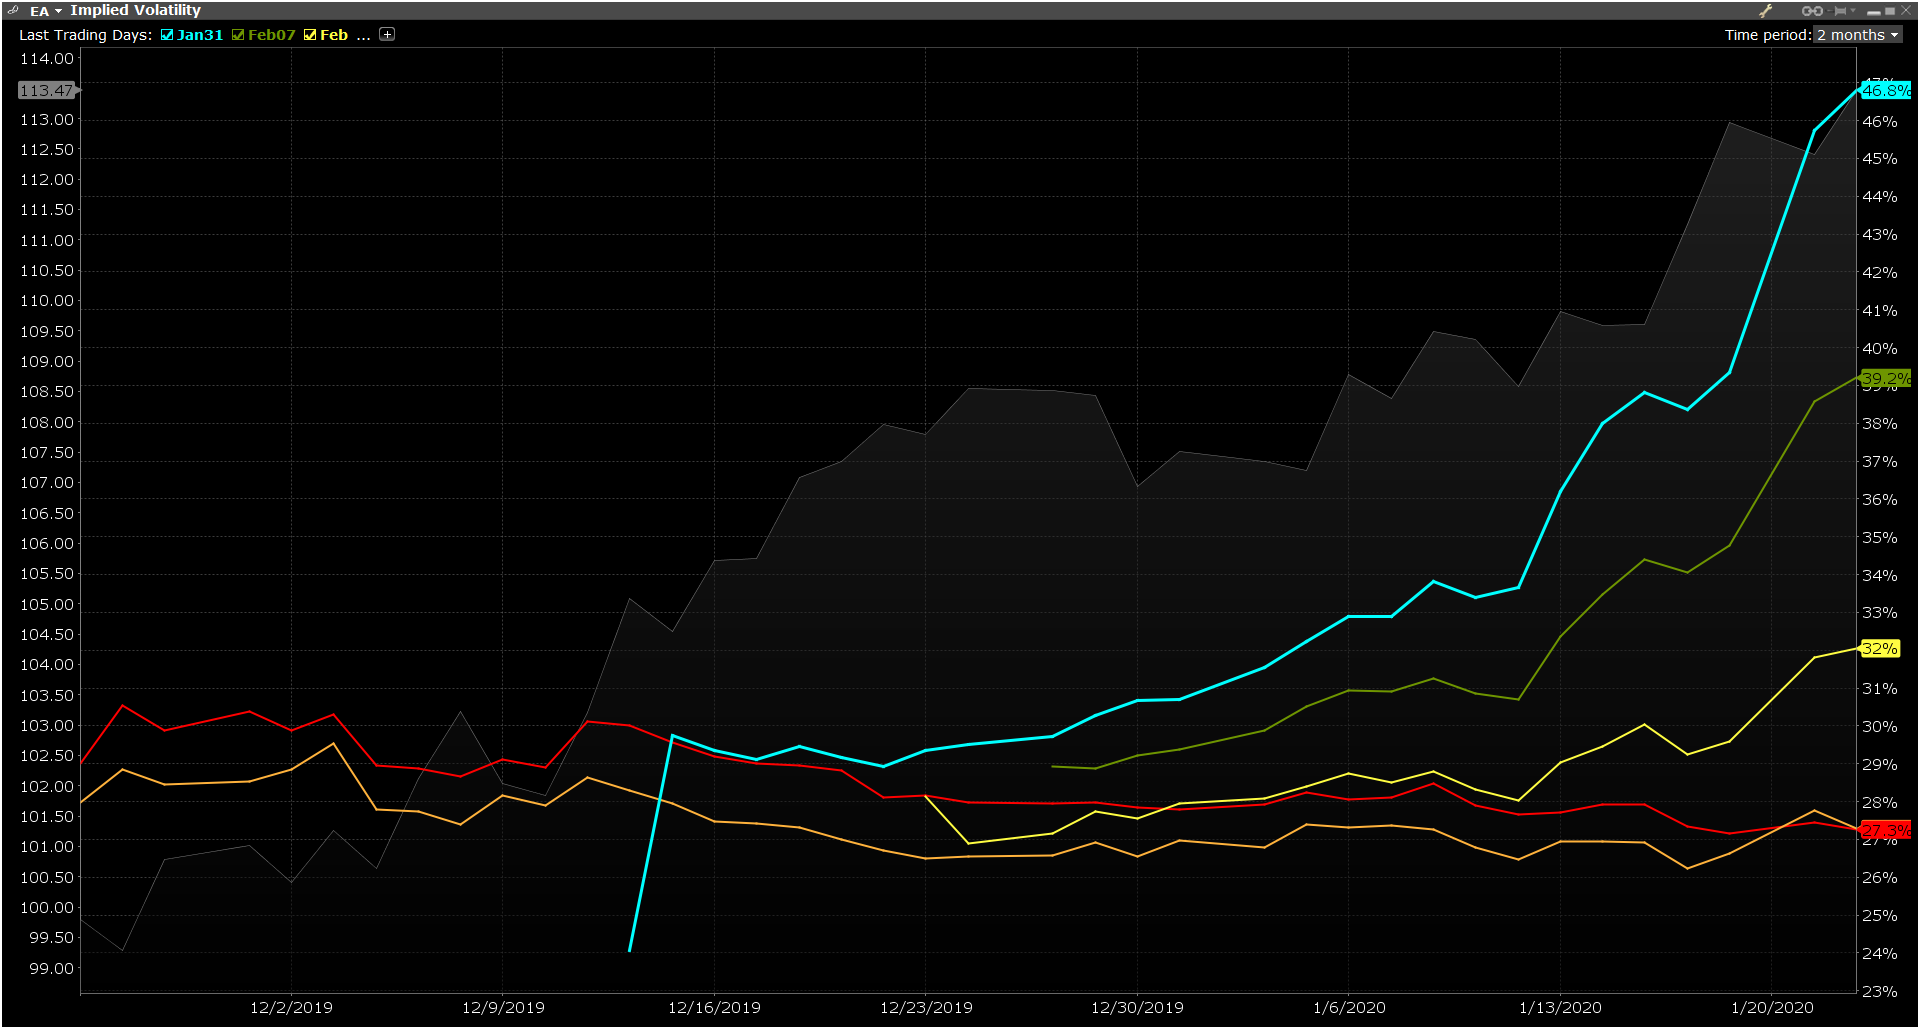Open the small arrow beside the pin
The image size is (1919, 1028).
[x=1853, y=11]
